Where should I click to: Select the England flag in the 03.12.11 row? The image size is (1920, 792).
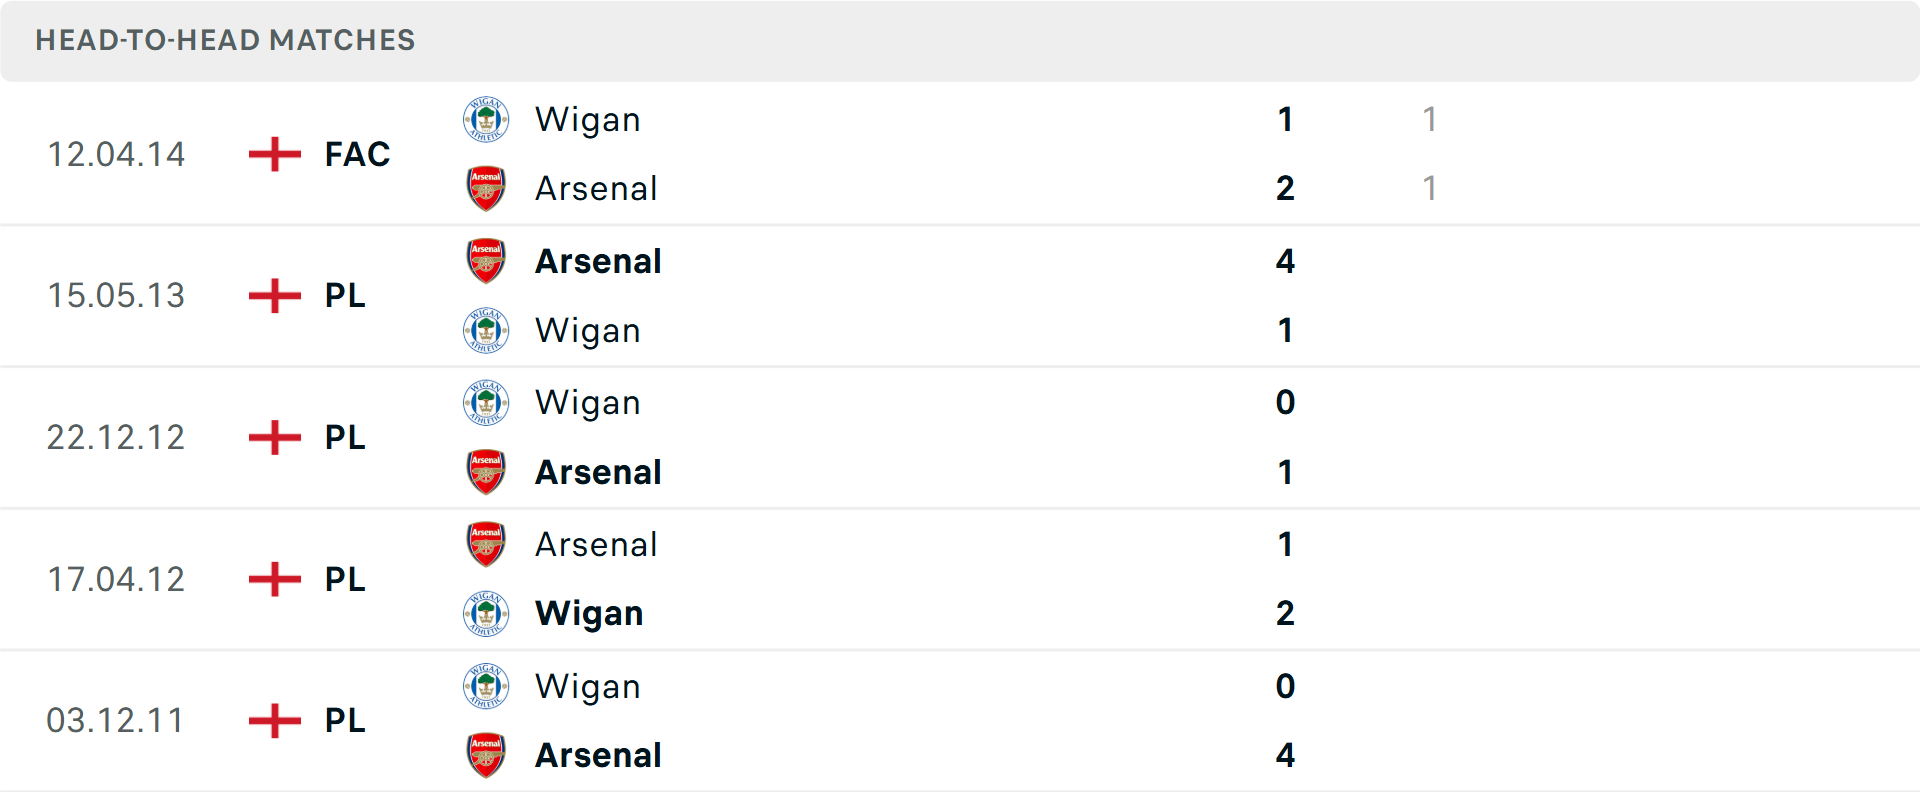click(272, 720)
